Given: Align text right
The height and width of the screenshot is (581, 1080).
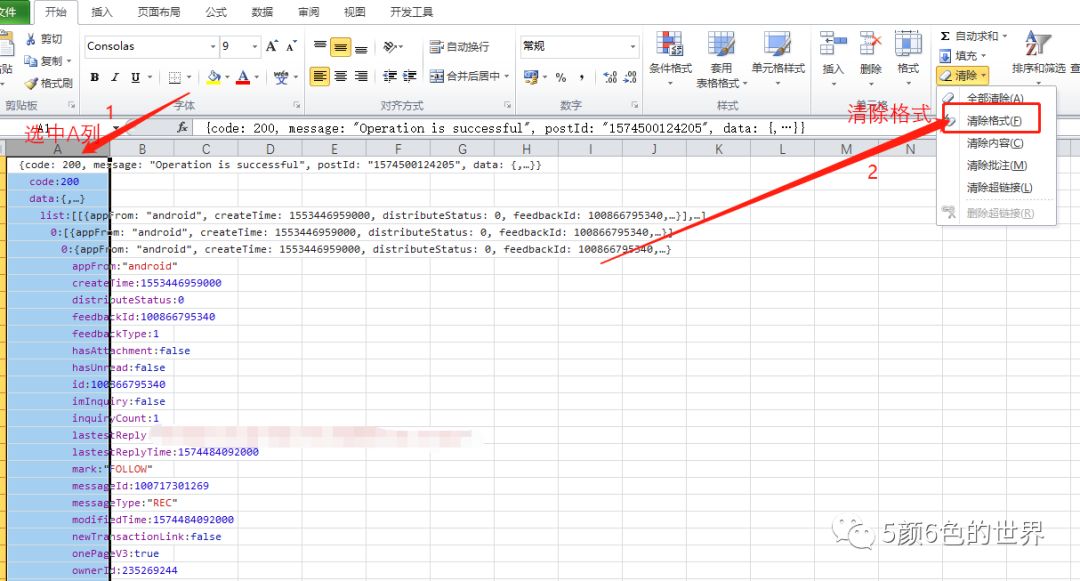Looking at the screenshot, I should click(361, 76).
